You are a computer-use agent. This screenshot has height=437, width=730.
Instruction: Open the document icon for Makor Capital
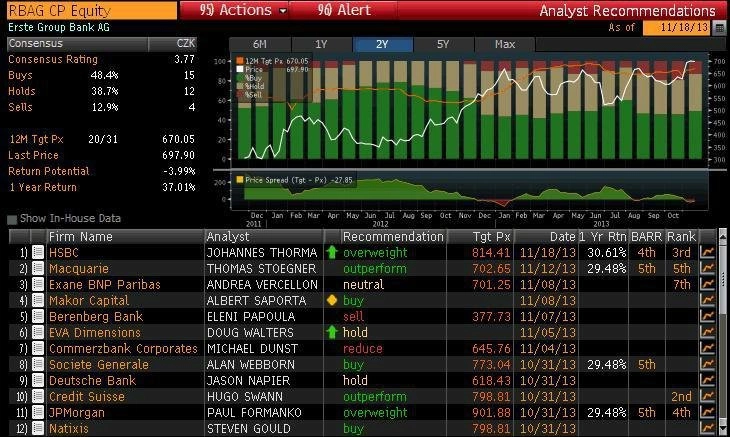click(x=38, y=300)
